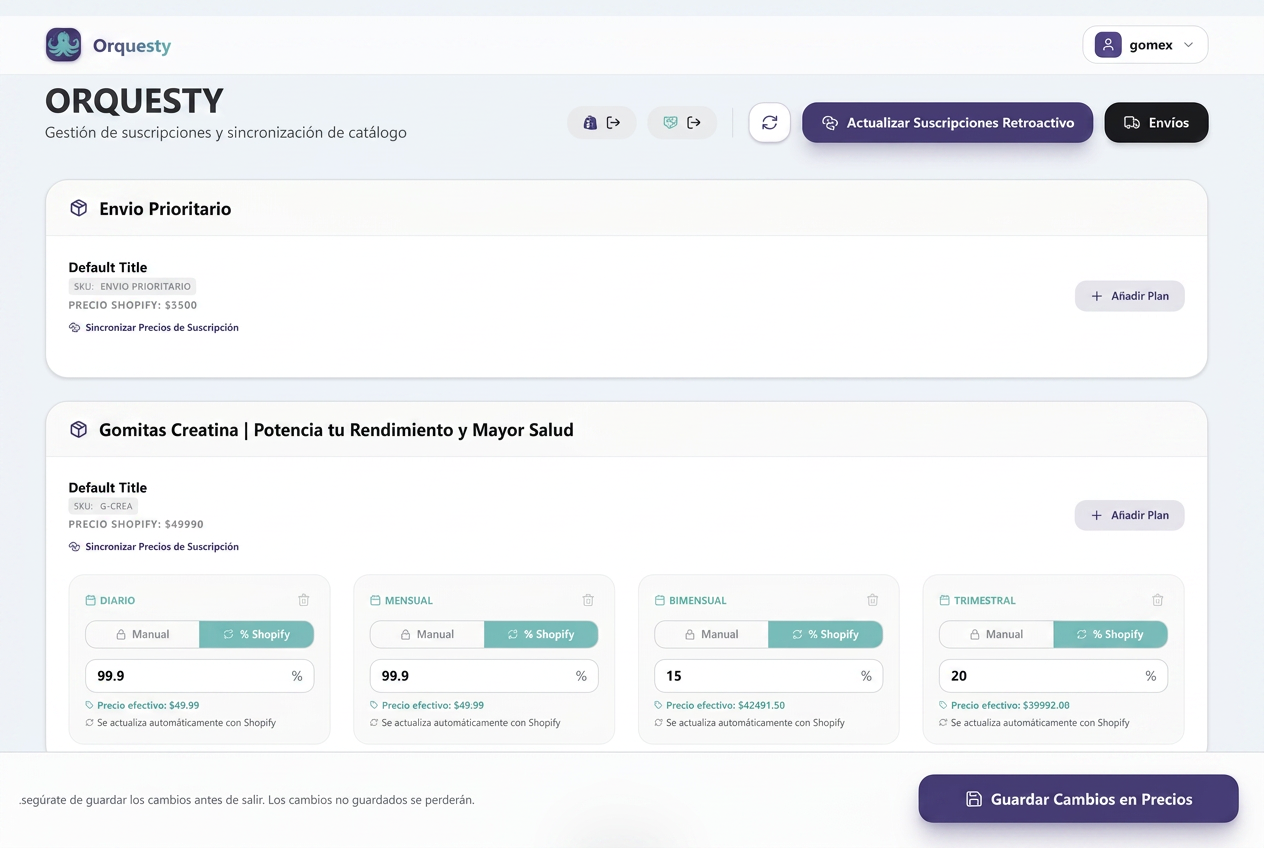
Task: Click the refresh icon button in header
Action: (770, 123)
